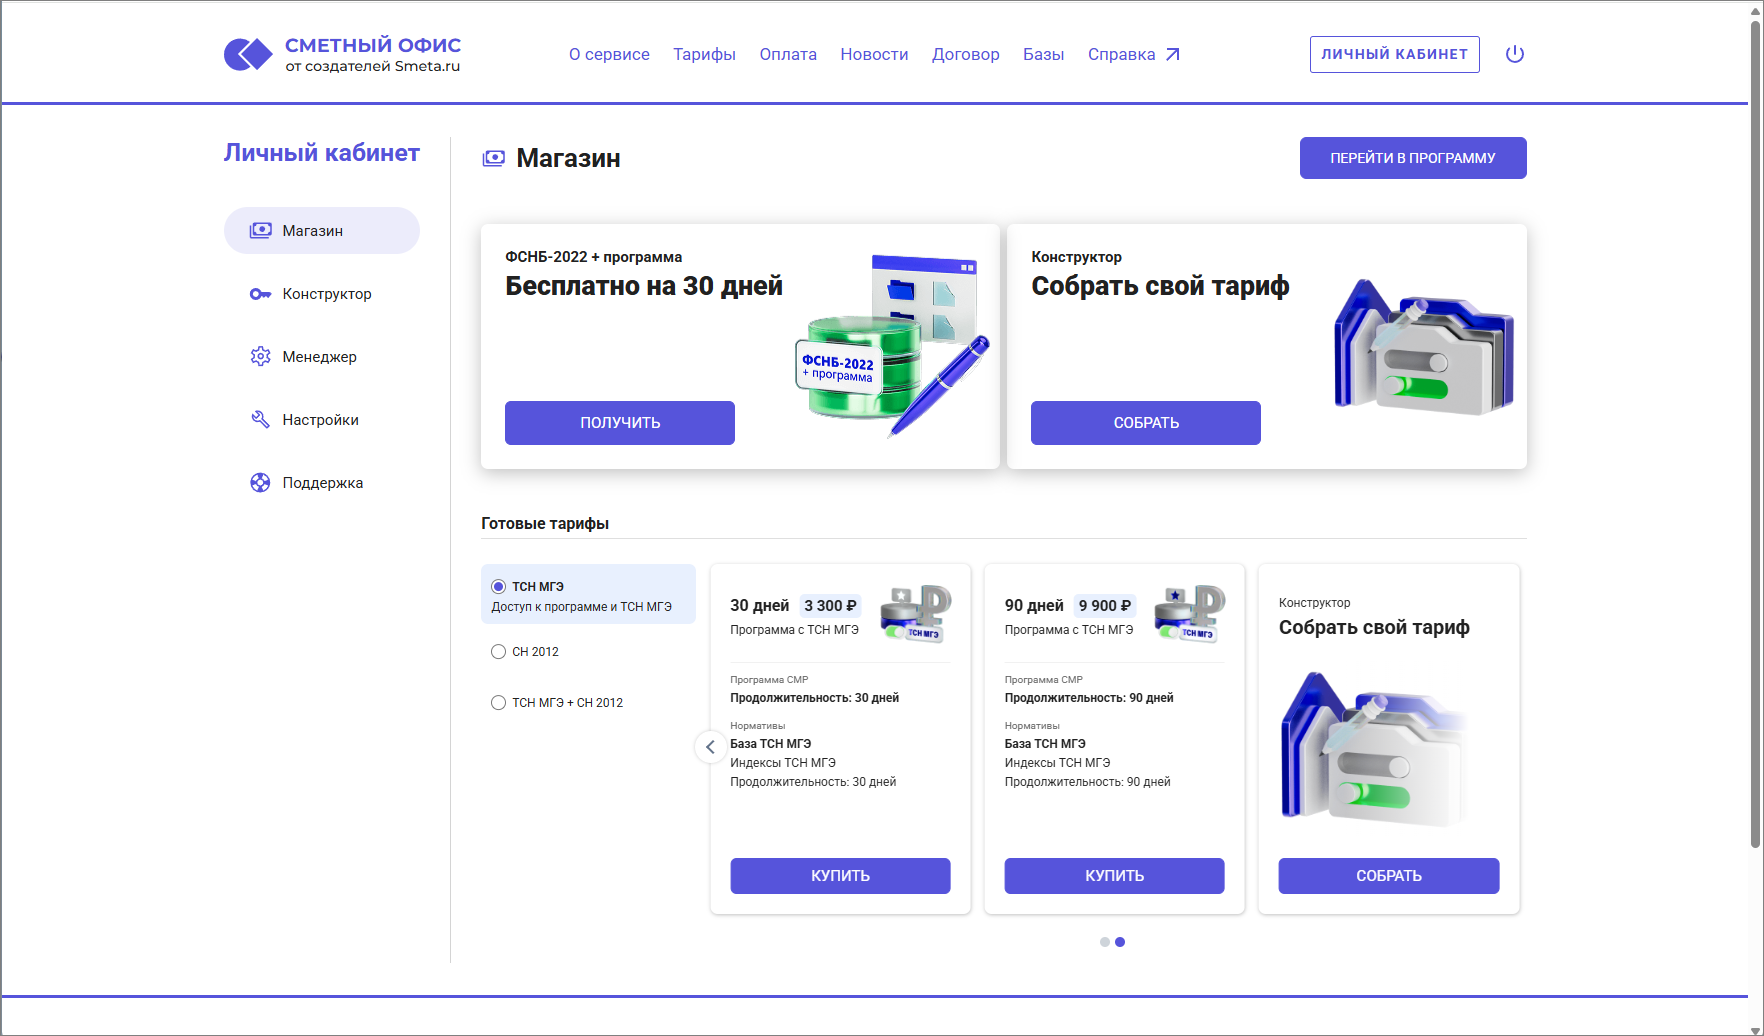Select the ТСН МГЭ radio option
The width and height of the screenshot is (1764, 1036).
click(498, 587)
